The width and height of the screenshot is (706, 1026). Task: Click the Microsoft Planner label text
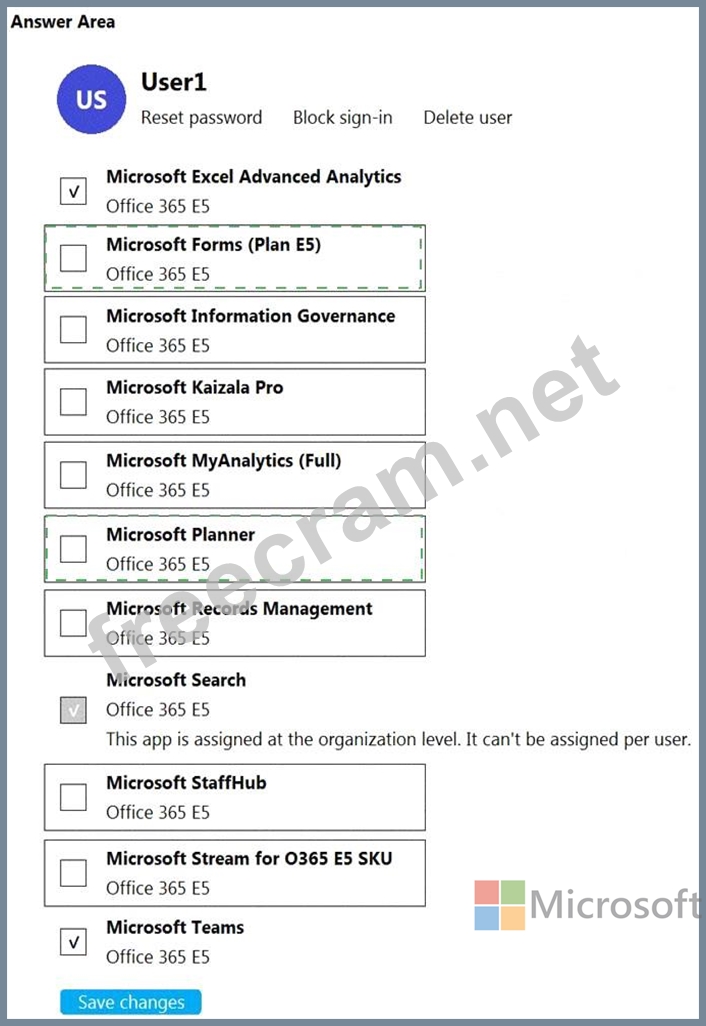181,534
